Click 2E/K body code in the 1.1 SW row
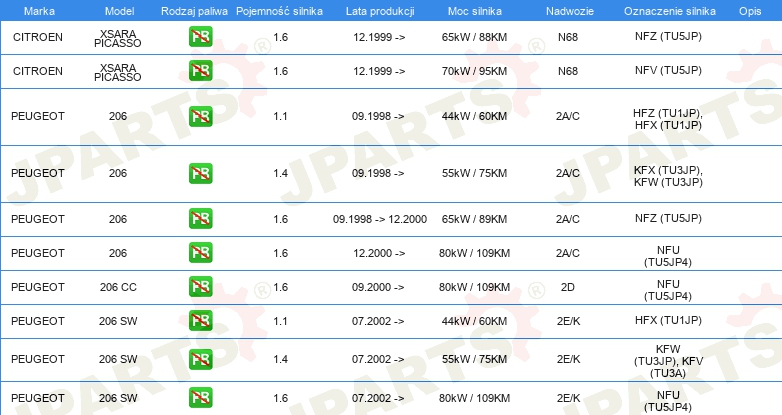 tap(569, 321)
